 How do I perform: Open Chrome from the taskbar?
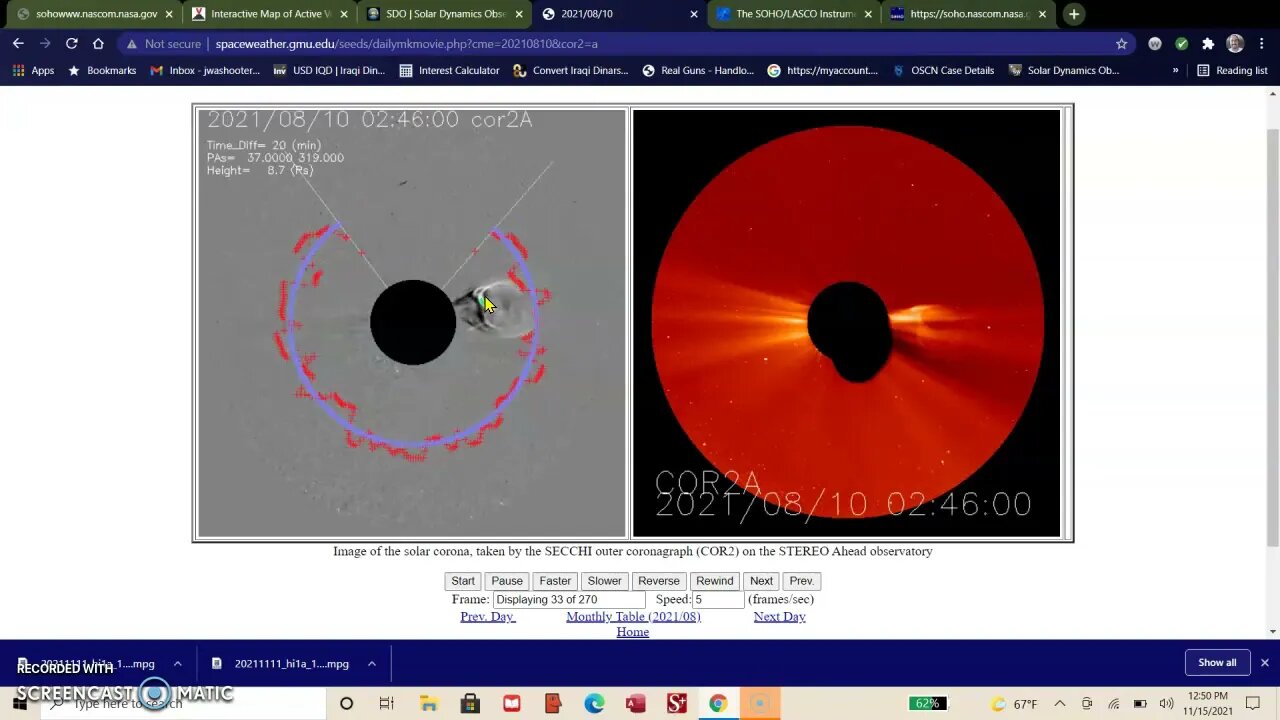pyautogui.click(x=718, y=704)
